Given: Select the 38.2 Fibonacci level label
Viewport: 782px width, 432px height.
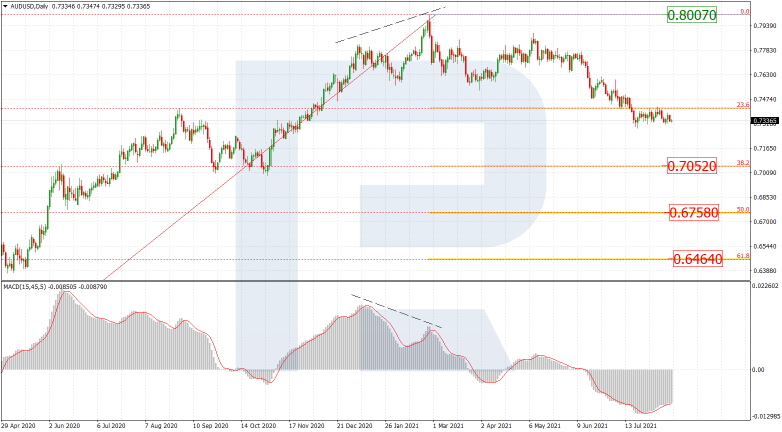Looking at the screenshot, I should point(743,163).
